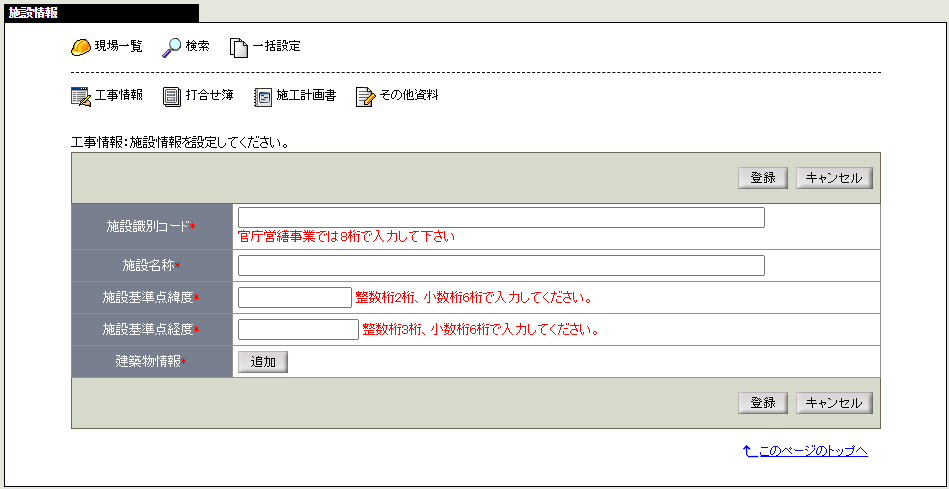Click the 施設名称 row label
This screenshot has width=949, height=489.
coord(151,265)
